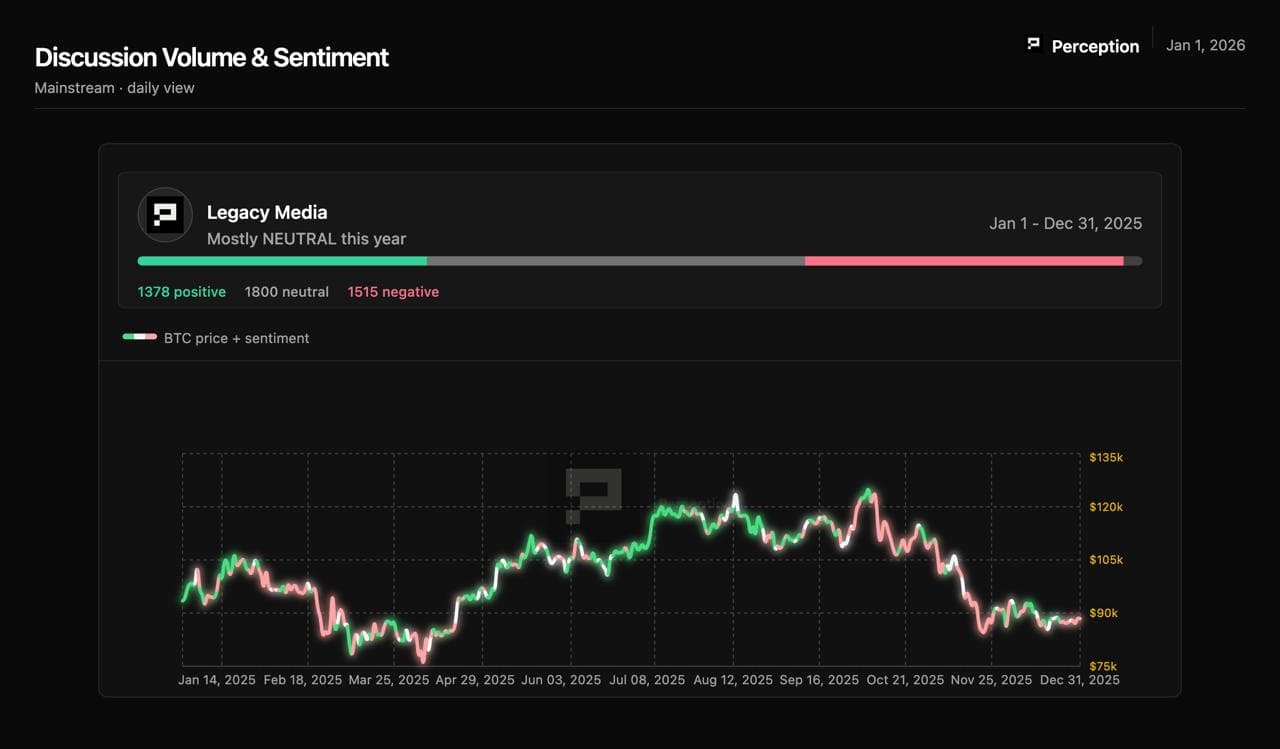Image resolution: width=1280 pixels, height=749 pixels.
Task: Click the Perception brand name
Action: point(1095,46)
